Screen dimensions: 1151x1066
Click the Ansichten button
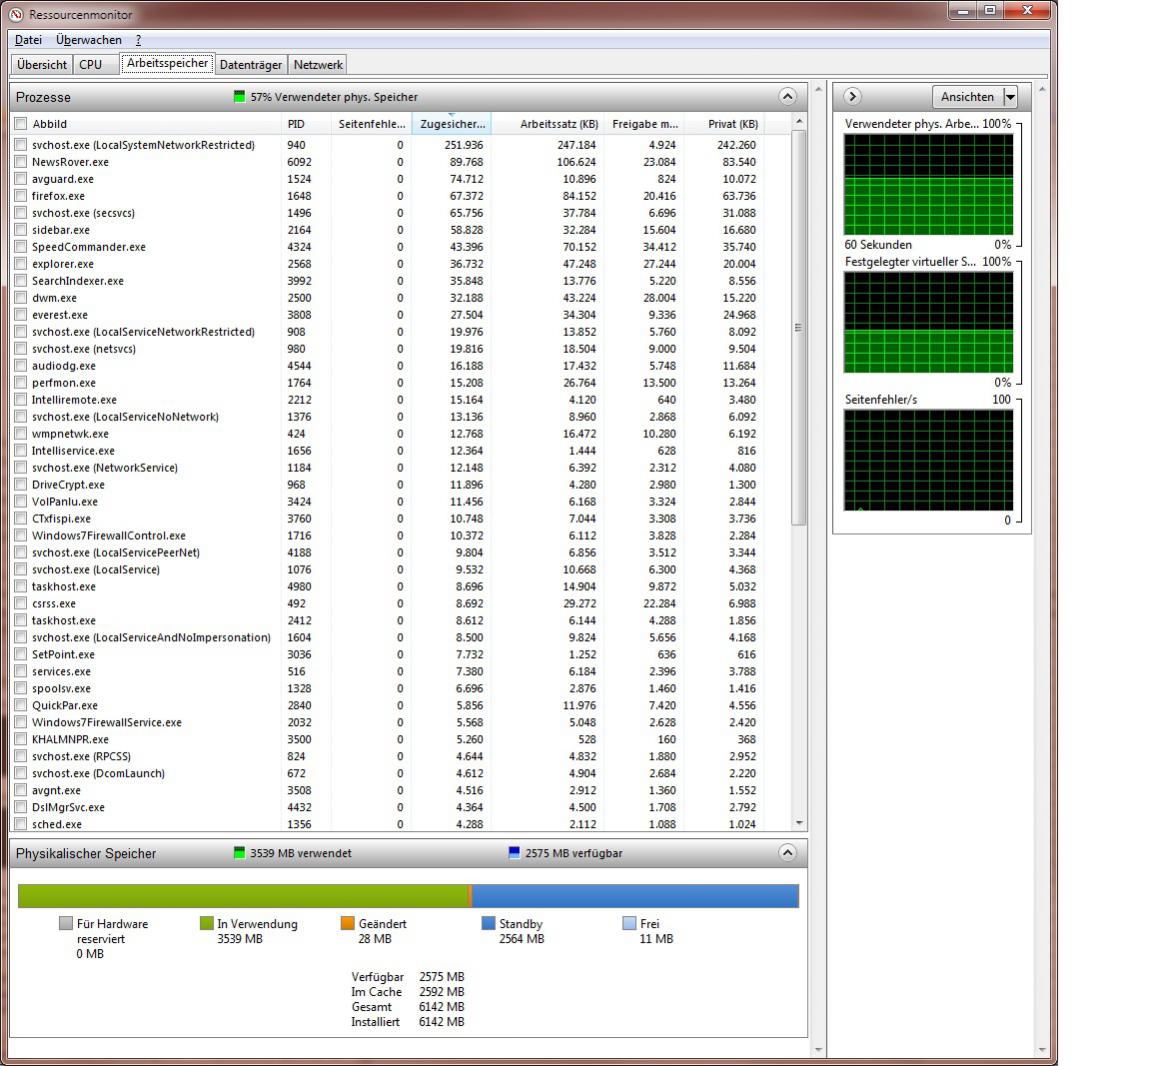click(x=967, y=97)
